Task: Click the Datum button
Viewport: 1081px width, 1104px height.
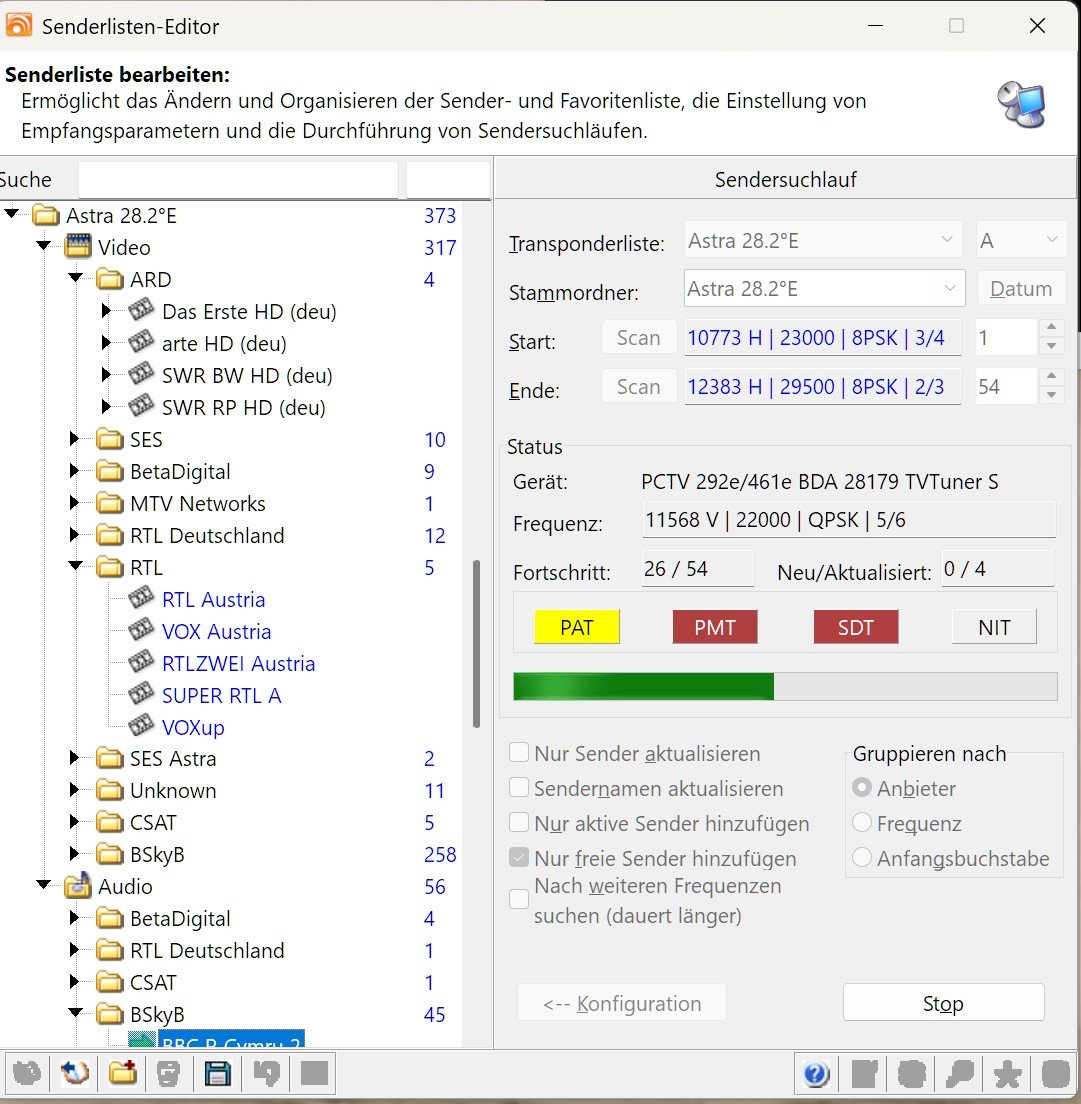Action: 1020,289
